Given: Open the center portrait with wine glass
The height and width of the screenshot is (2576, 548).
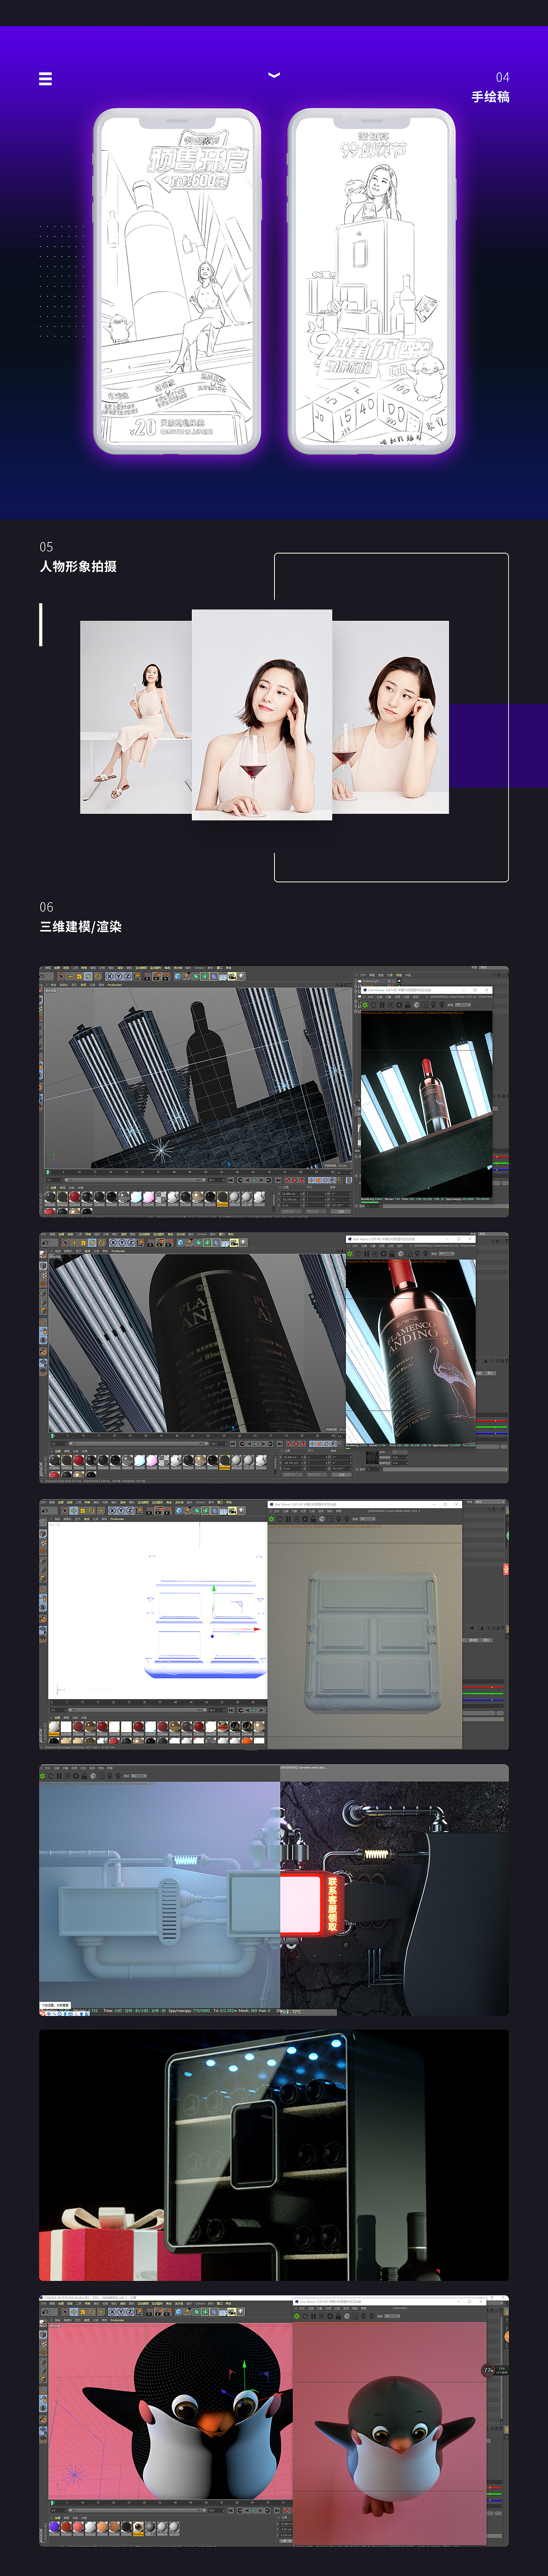Looking at the screenshot, I should click(262, 715).
